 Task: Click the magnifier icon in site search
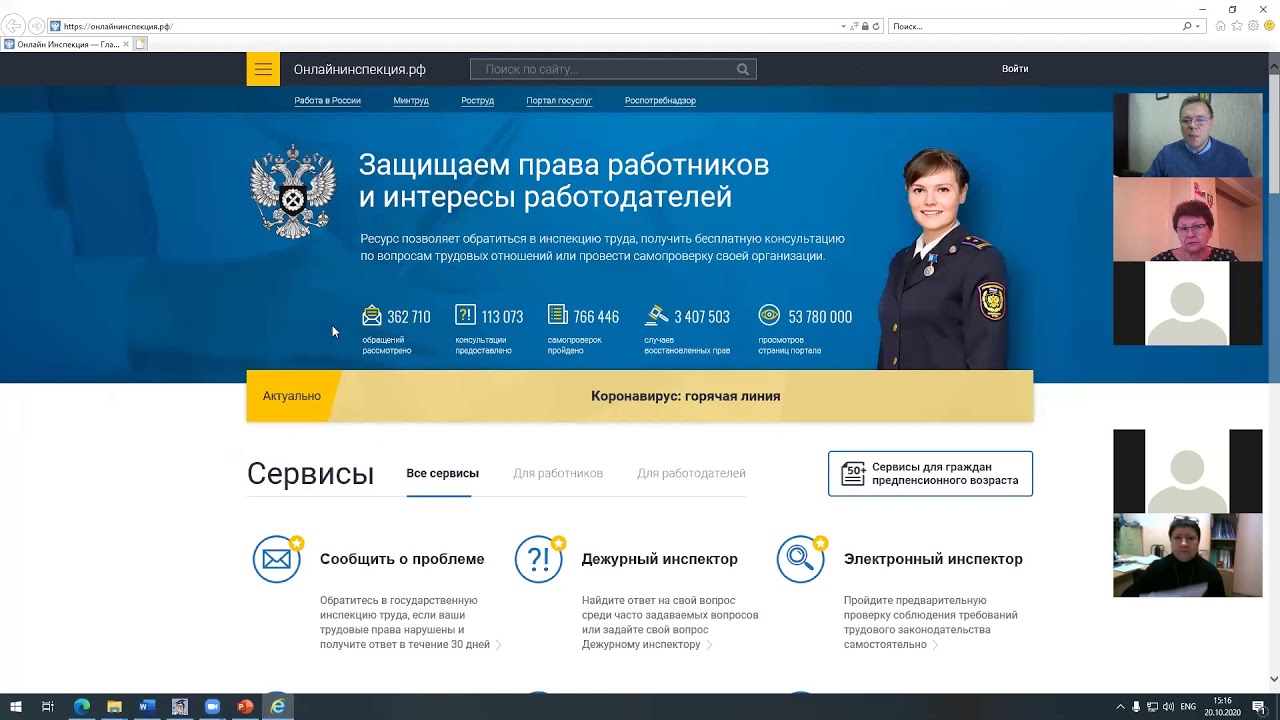[743, 69]
